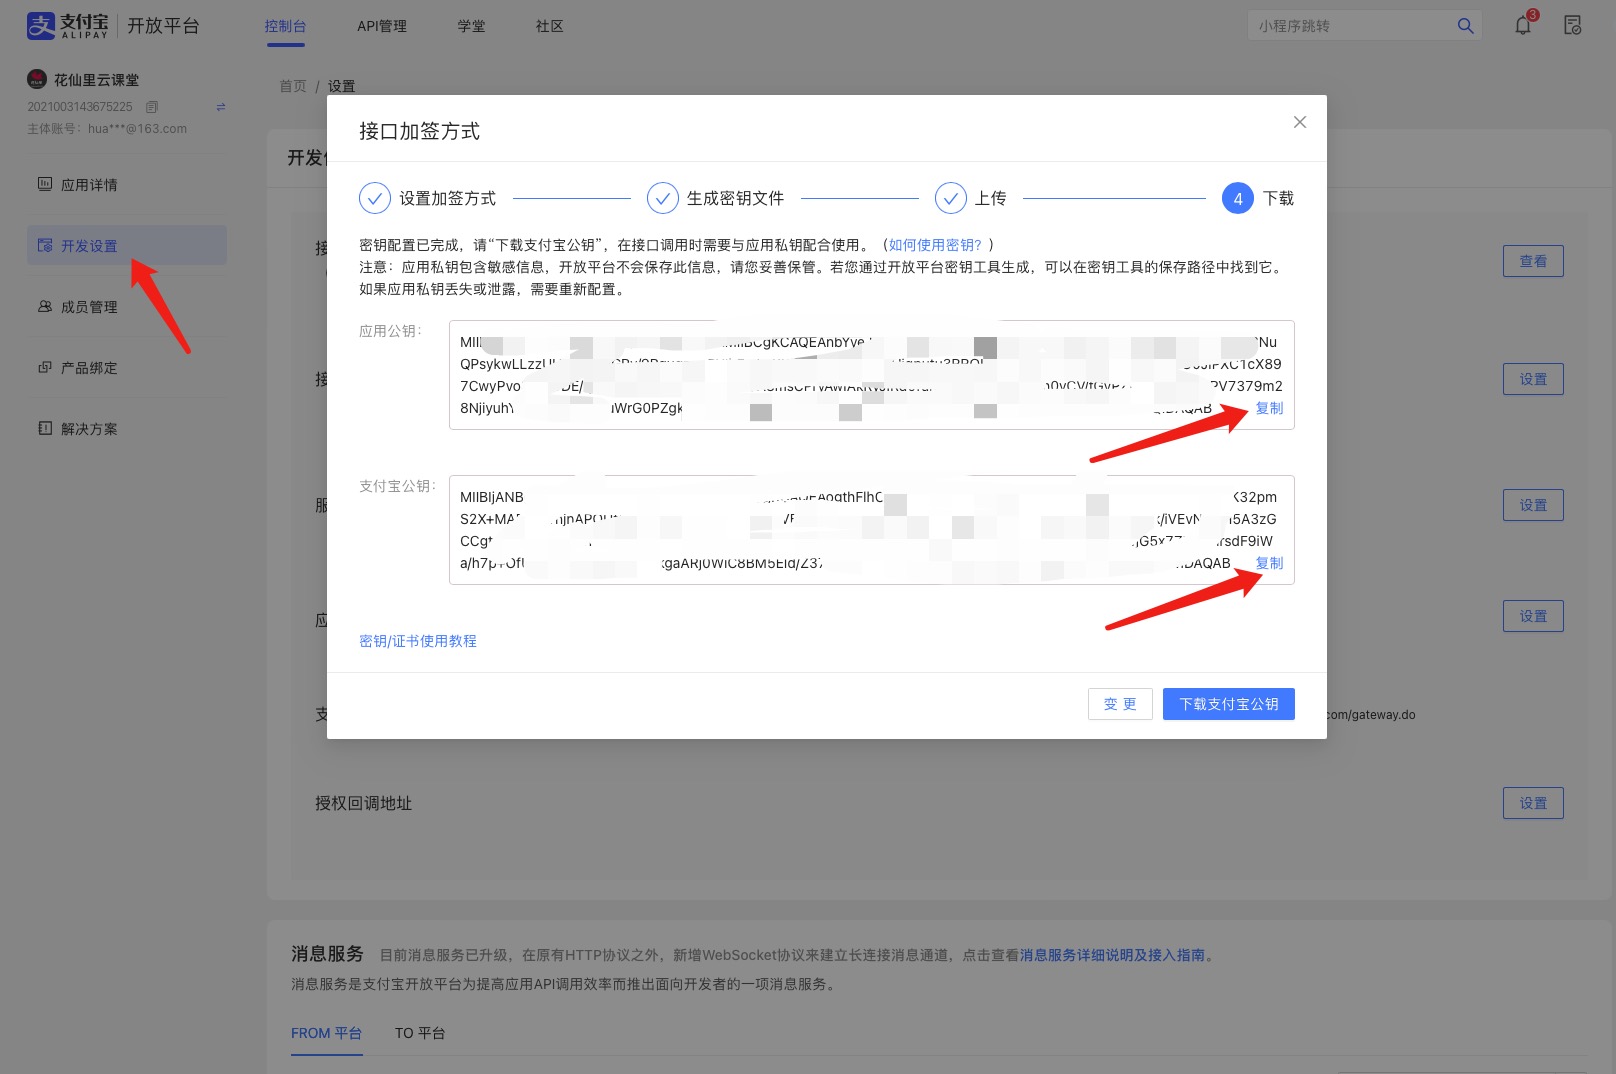The height and width of the screenshot is (1074, 1616).
Task: Click the 产品绑定 sidebar icon
Action: point(45,367)
